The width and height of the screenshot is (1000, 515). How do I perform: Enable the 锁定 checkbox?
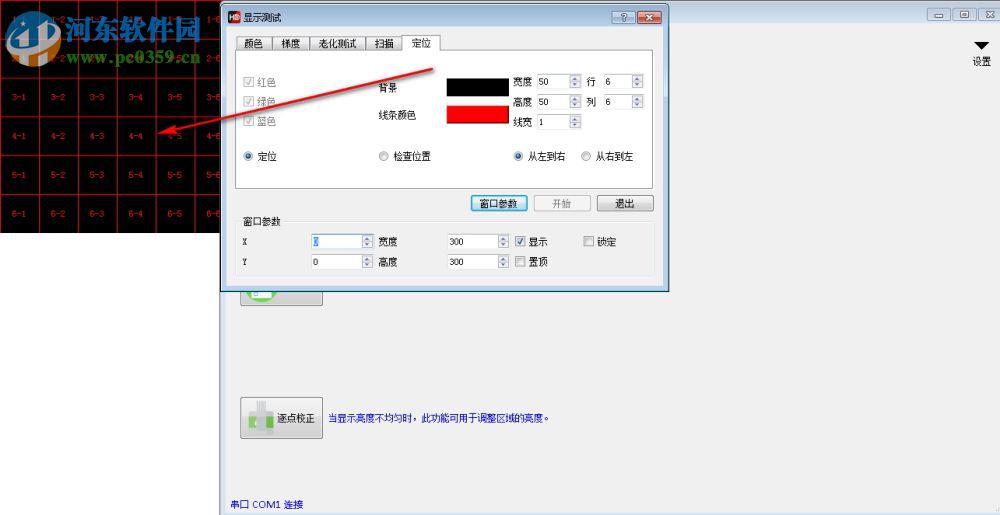[588, 242]
